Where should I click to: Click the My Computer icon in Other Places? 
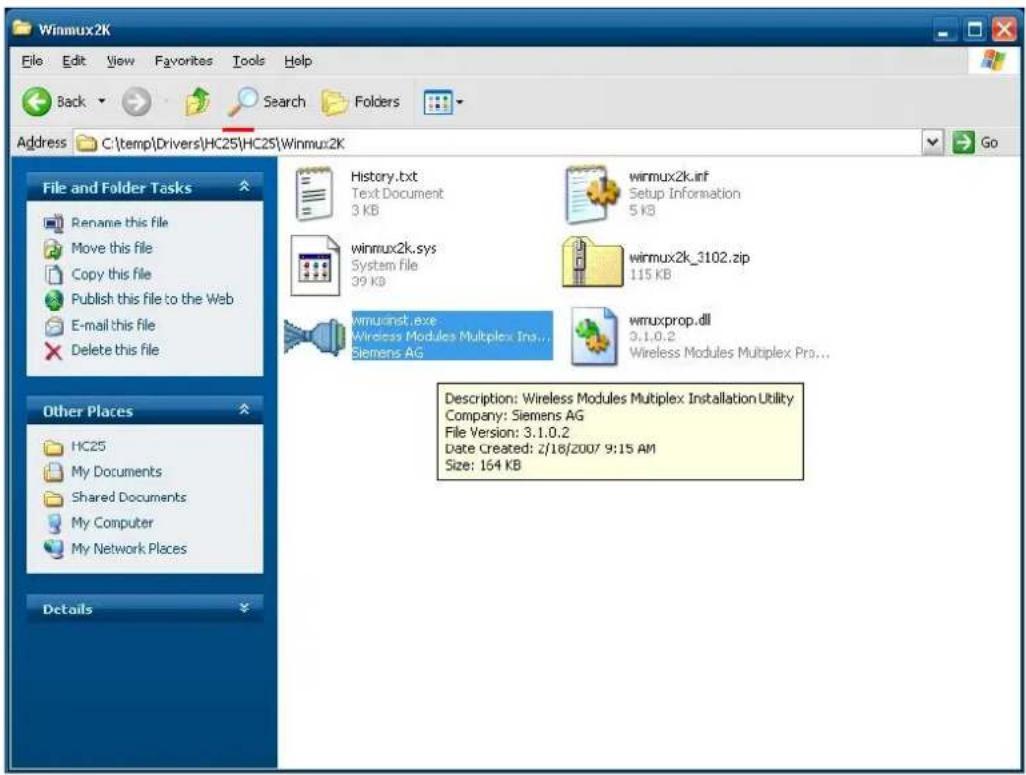coord(53,524)
